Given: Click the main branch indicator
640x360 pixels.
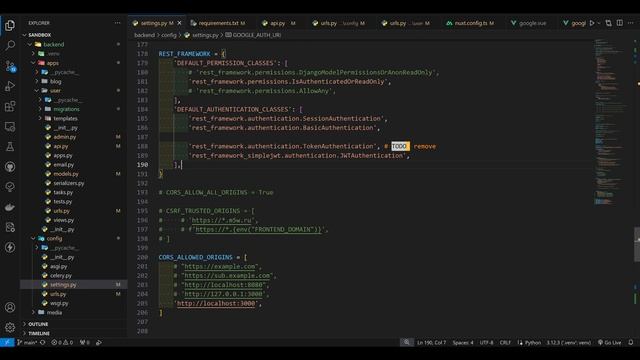Looking at the screenshot, I should tap(27, 342).
